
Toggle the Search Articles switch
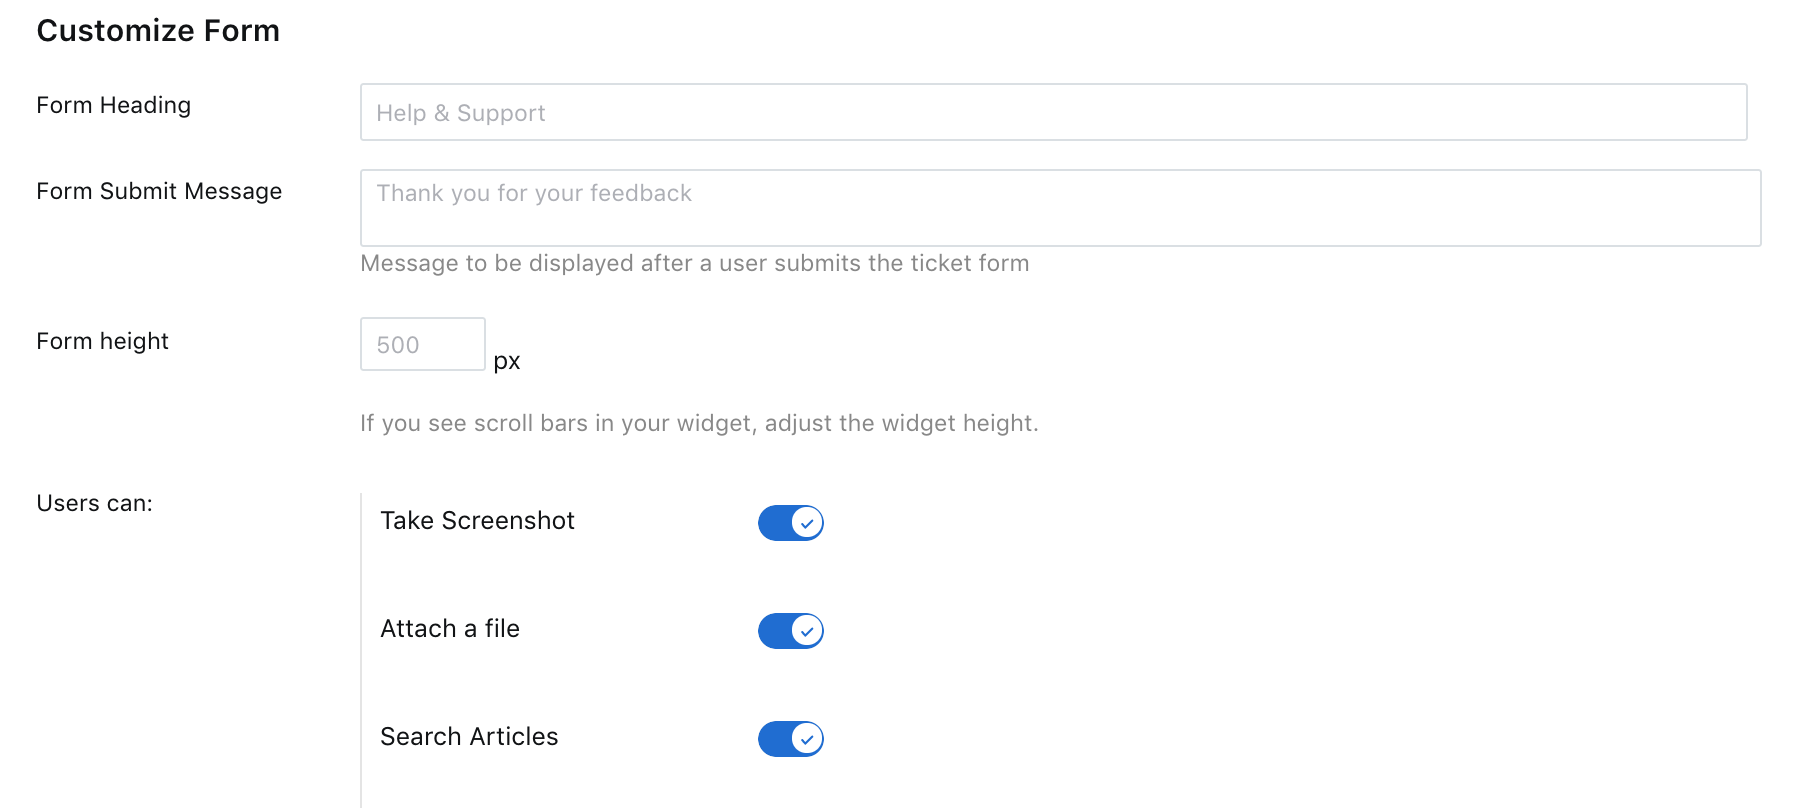point(790,738)
